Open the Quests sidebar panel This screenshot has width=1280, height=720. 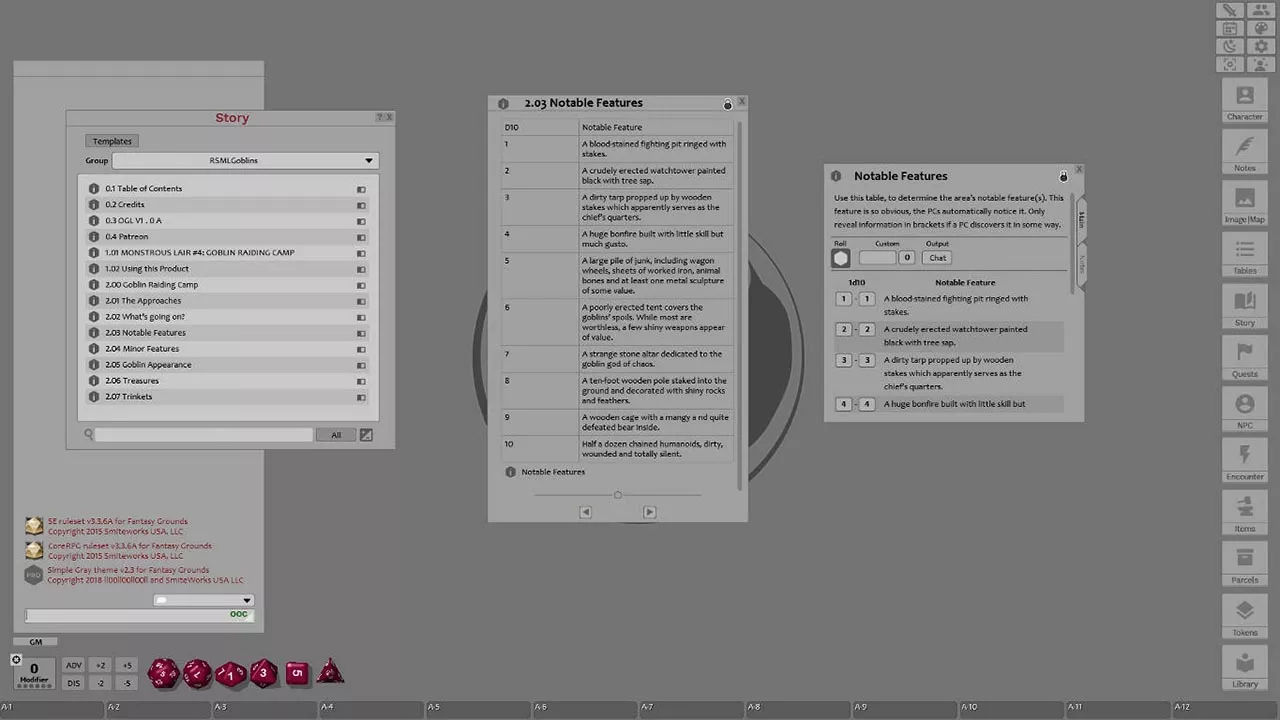(1244, 358)
